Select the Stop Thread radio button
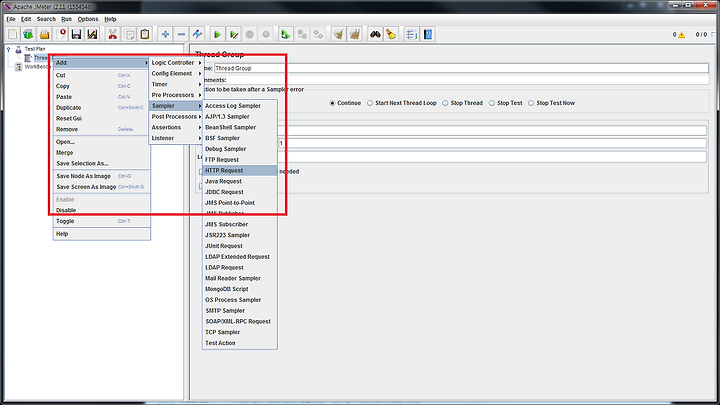Image resolution: width=720 pixels, height=405 pixels. 445,103
